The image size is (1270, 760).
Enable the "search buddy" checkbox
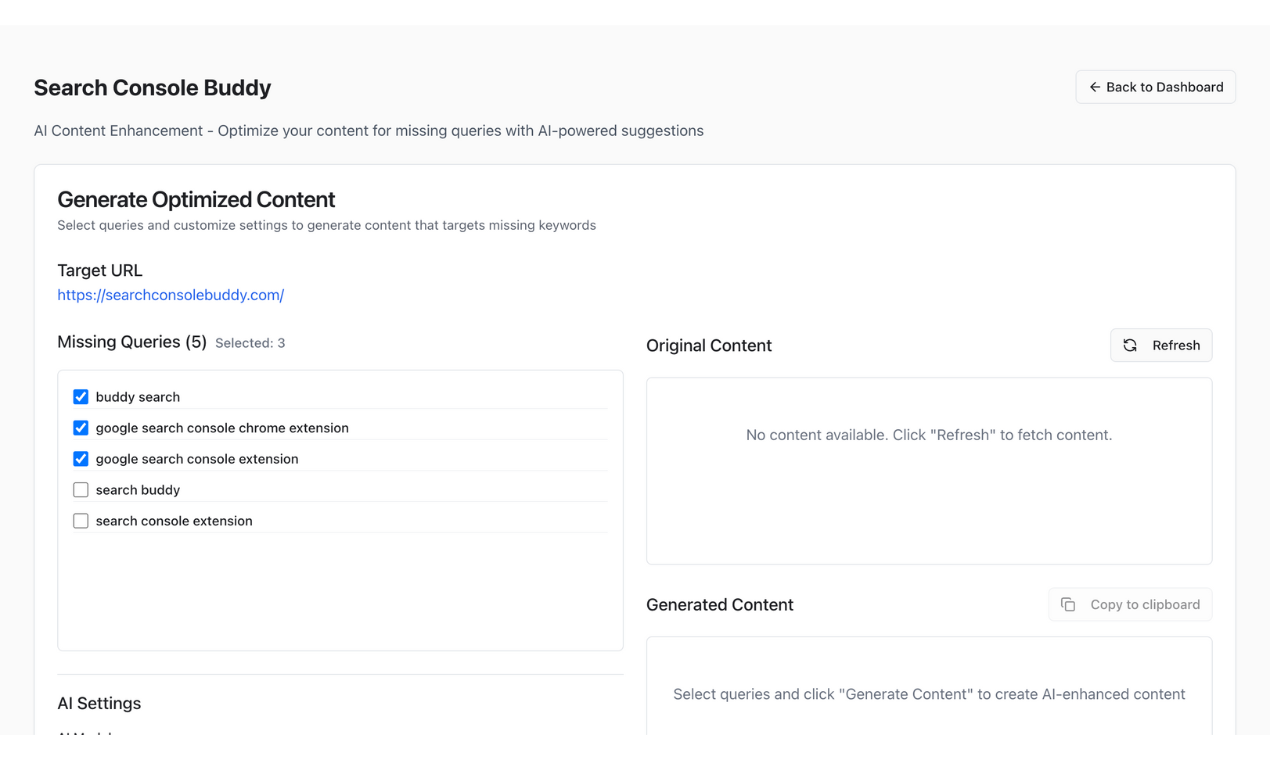coord(81,490)
